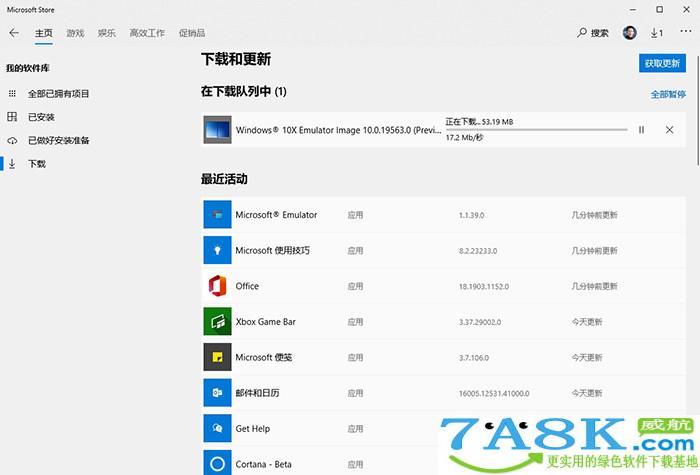Open the 高效工作 tab
The image size is (700, 475).
pos(147,33)
